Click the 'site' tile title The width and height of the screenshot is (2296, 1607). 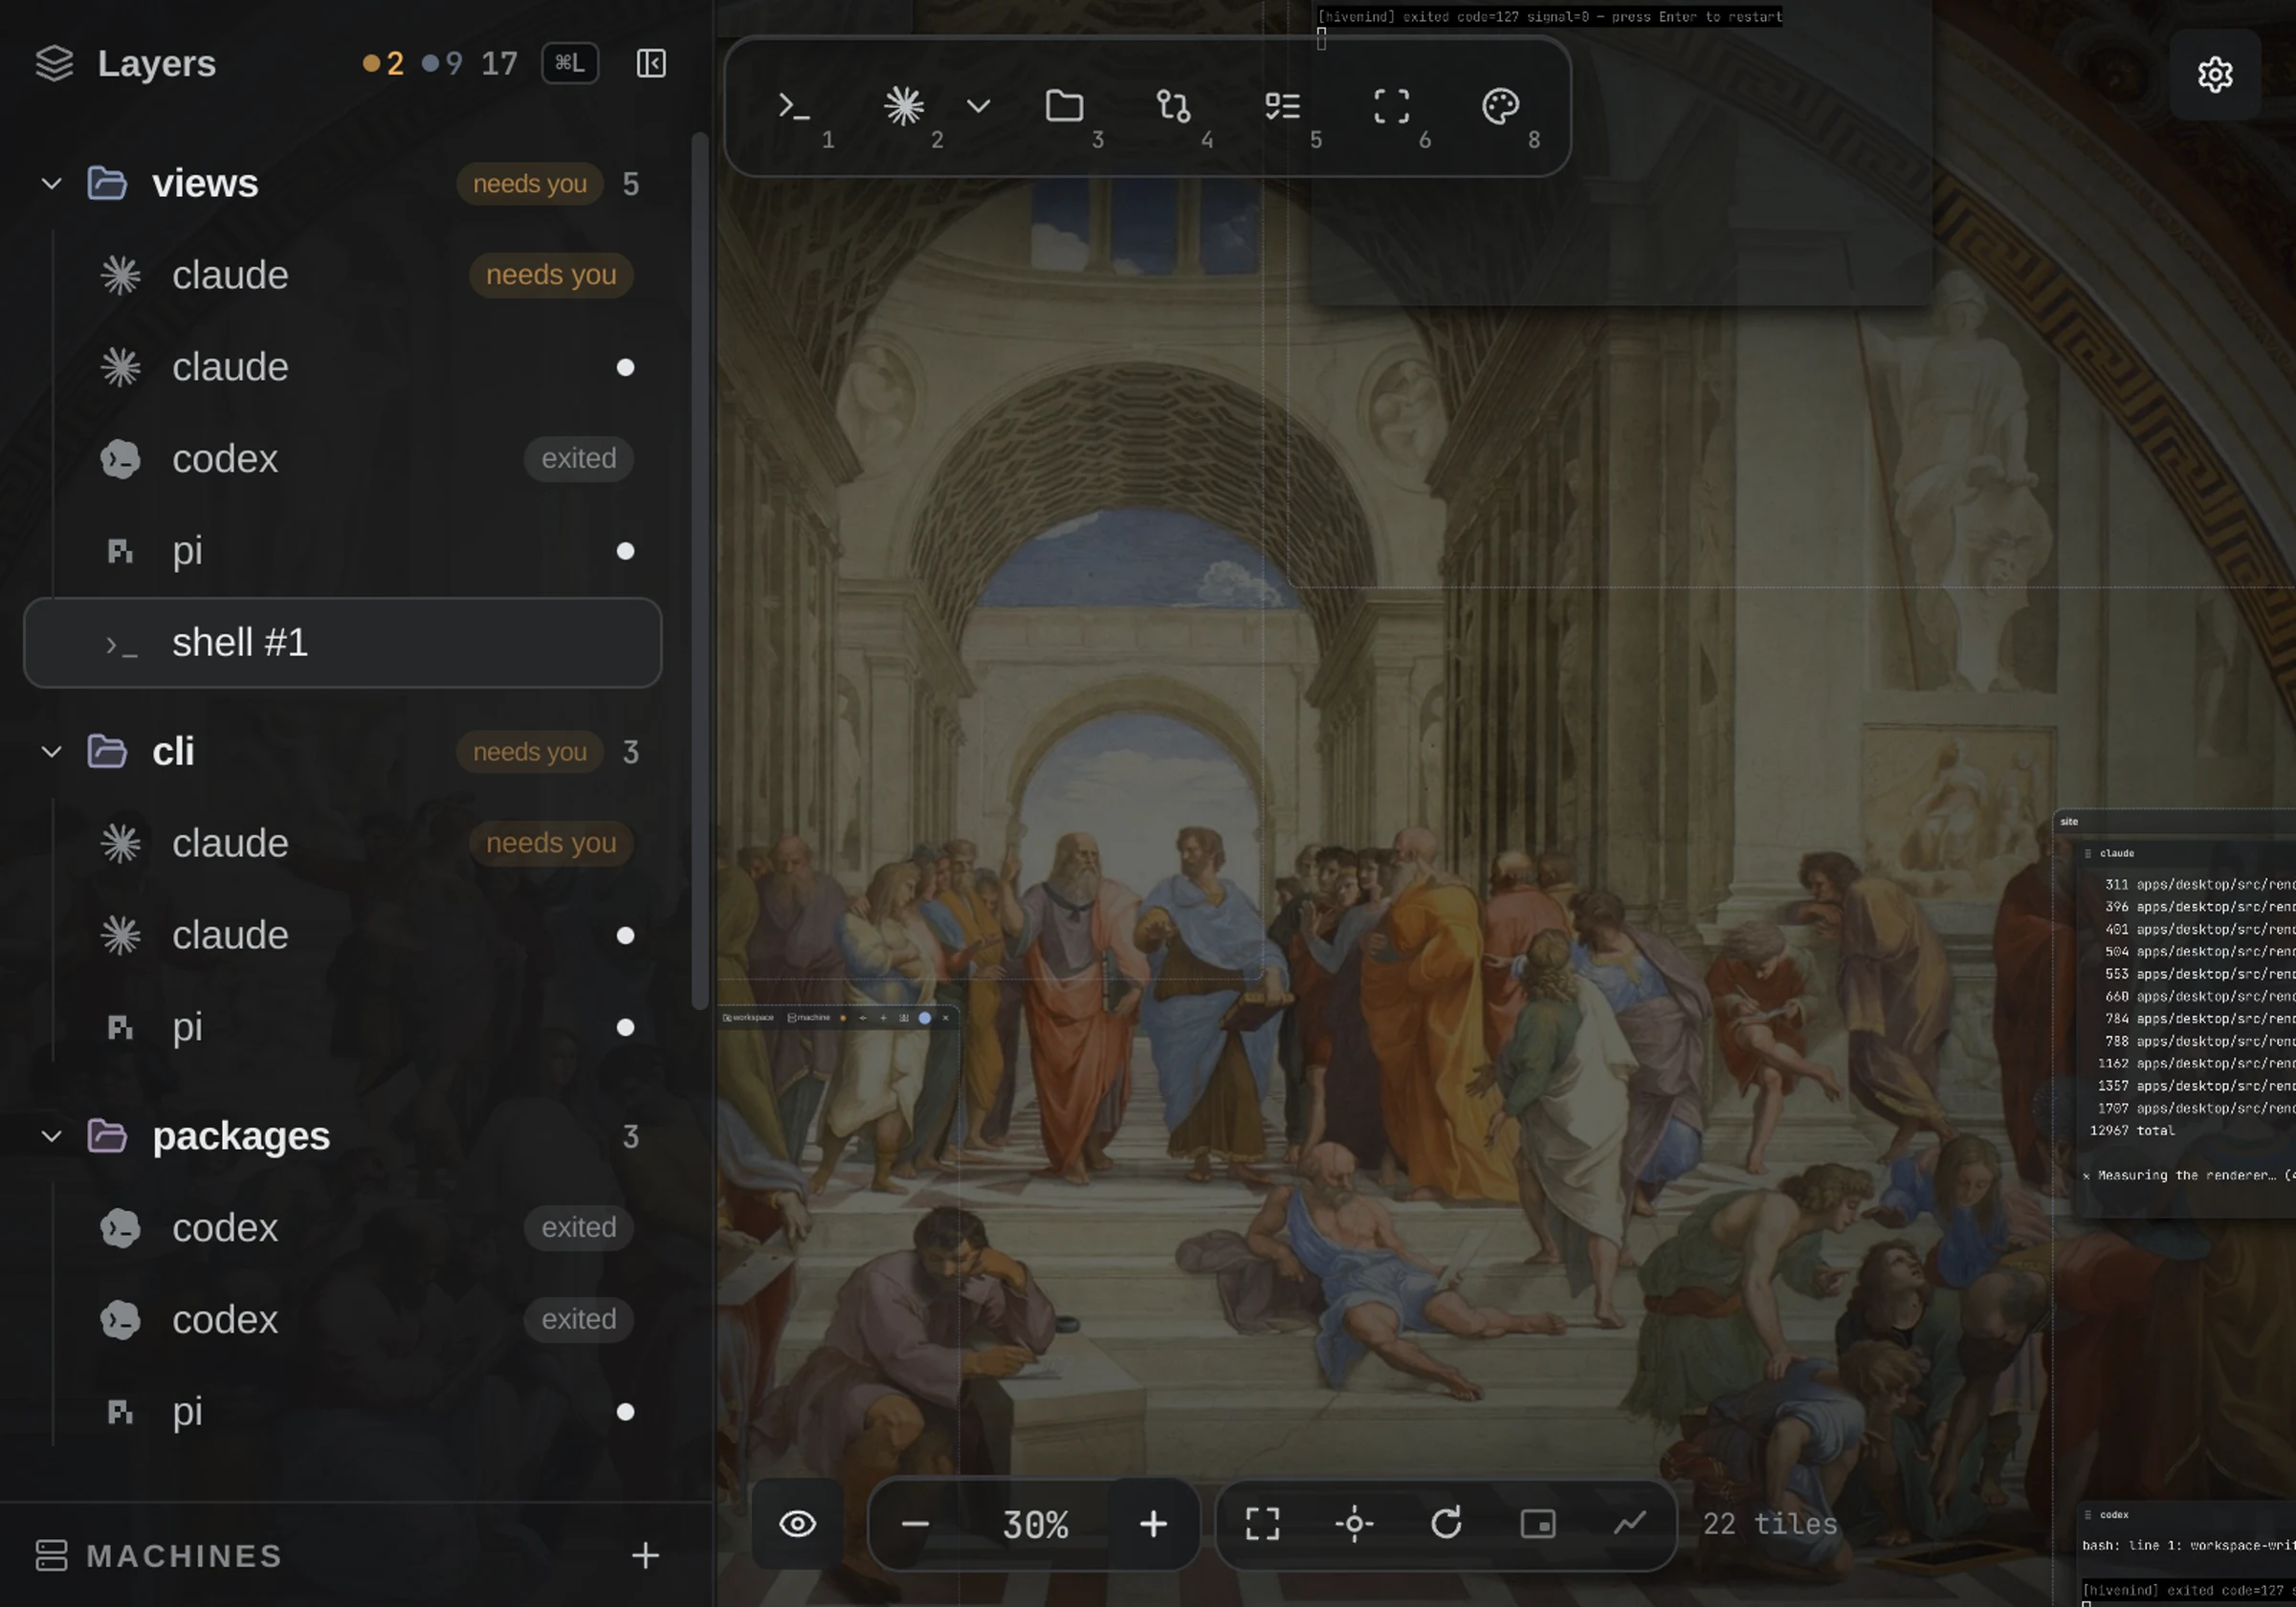tap(2069, 822)
